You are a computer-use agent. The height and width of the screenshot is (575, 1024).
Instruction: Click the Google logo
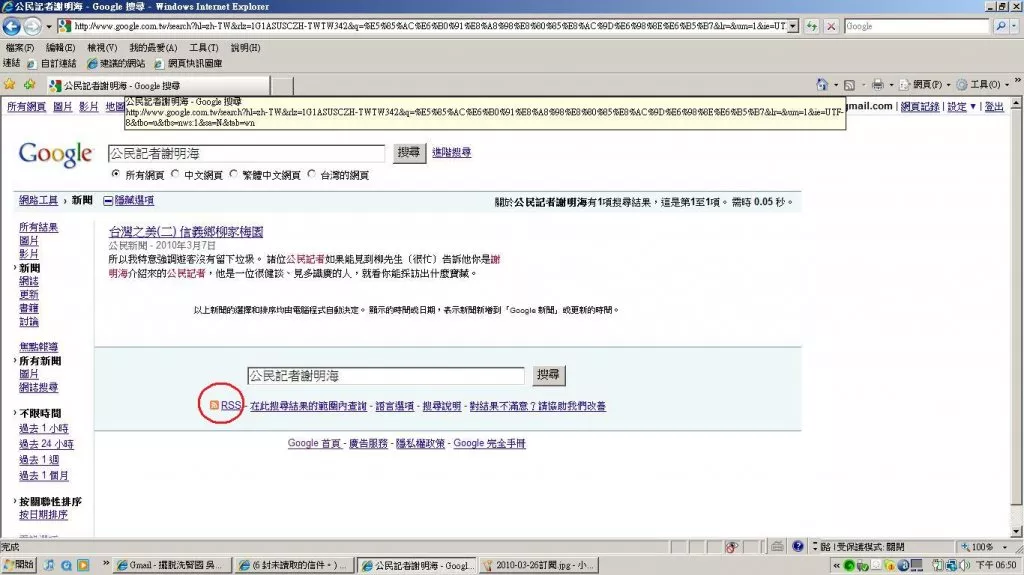click(56, 155)
